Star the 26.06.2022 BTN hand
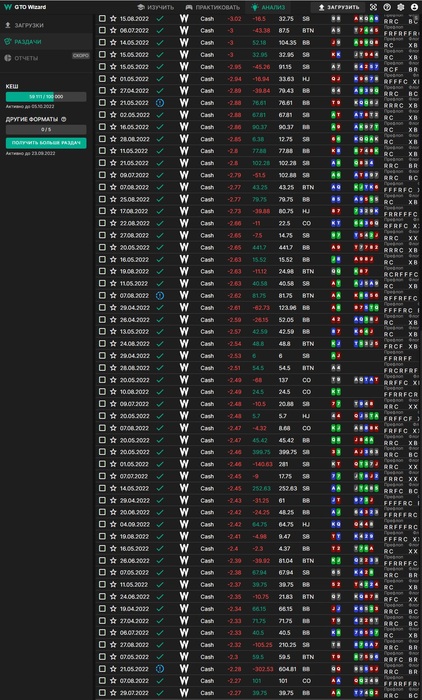Screen dimensions: 422x700 113,561
